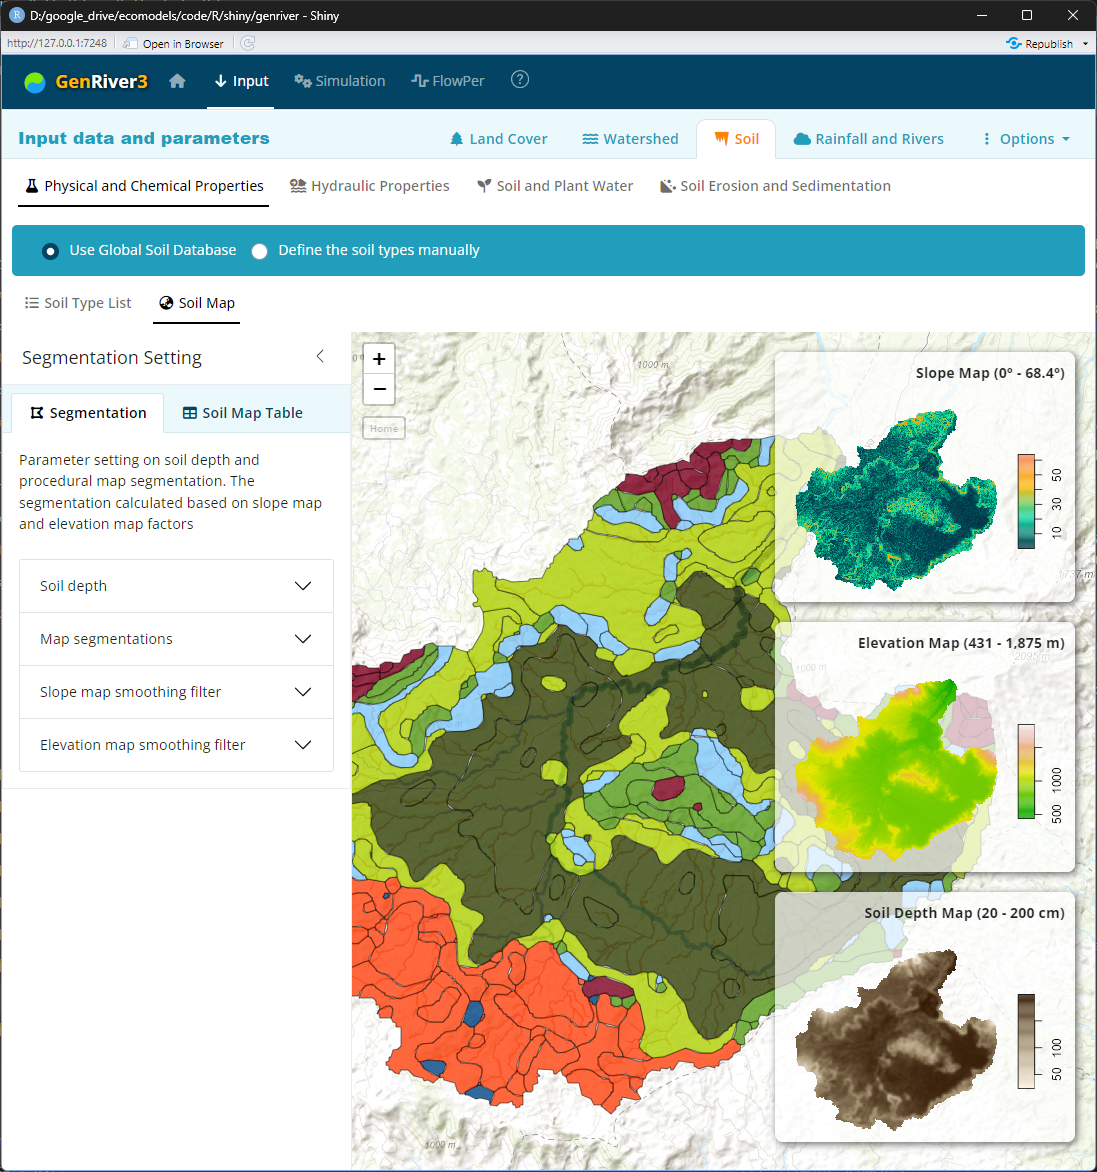Image resolution: width=1097 pixels, height=1172 pixels.
Task: Click the Soil Depth Map color legend
Action: 1027,1041
